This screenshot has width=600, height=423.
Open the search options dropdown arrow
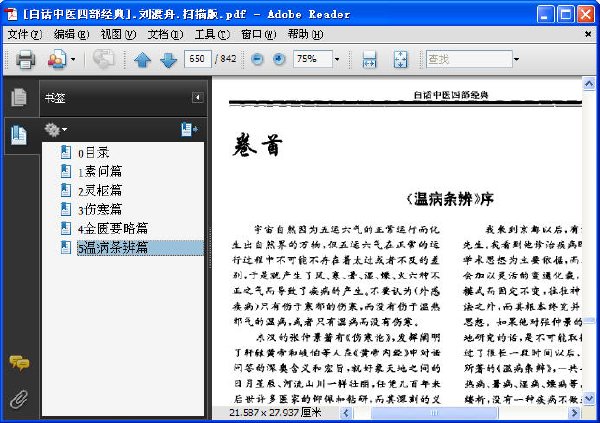[x=517, y=59]
